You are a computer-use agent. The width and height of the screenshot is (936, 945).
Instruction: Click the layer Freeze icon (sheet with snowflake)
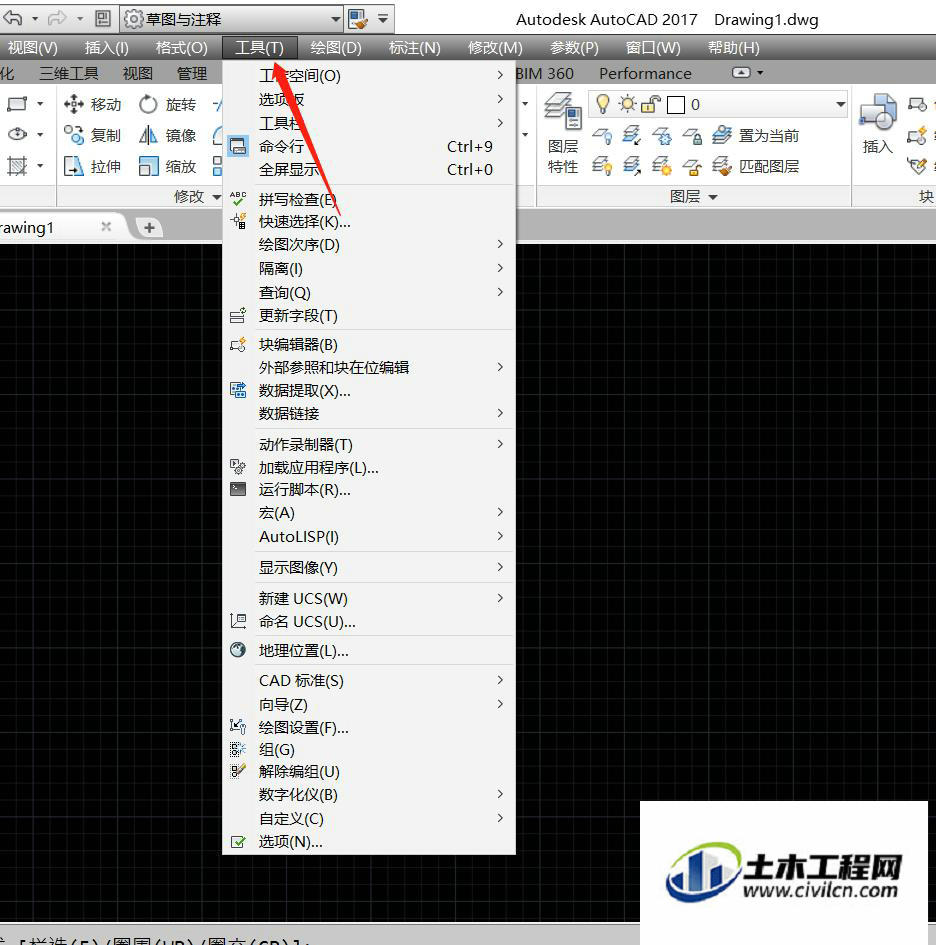(x=662, y=136)
